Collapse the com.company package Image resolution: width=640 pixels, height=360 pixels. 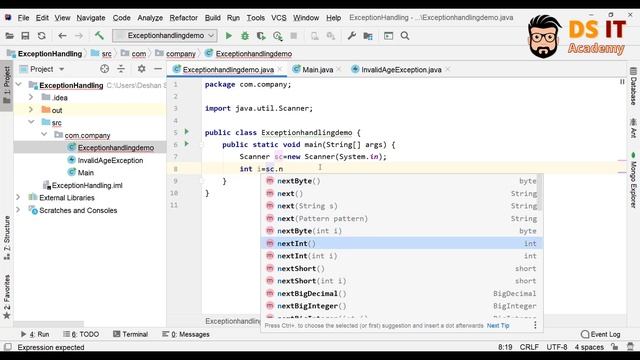point(44,134)
